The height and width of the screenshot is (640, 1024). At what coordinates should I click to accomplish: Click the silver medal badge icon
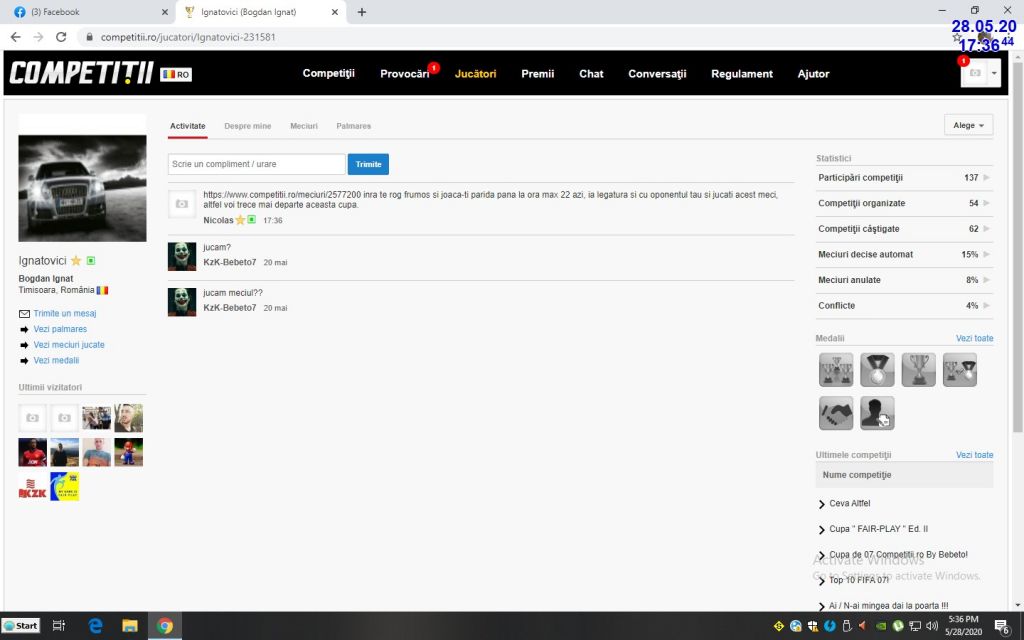pos(877,369)
